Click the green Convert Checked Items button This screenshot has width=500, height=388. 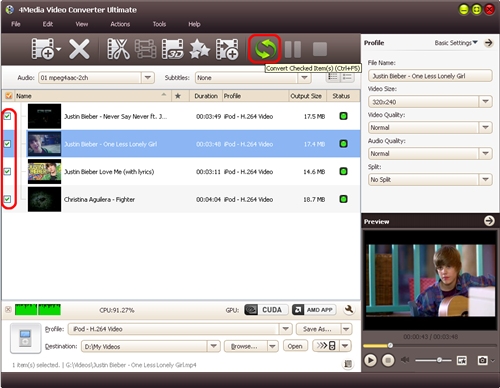point(265,49)
